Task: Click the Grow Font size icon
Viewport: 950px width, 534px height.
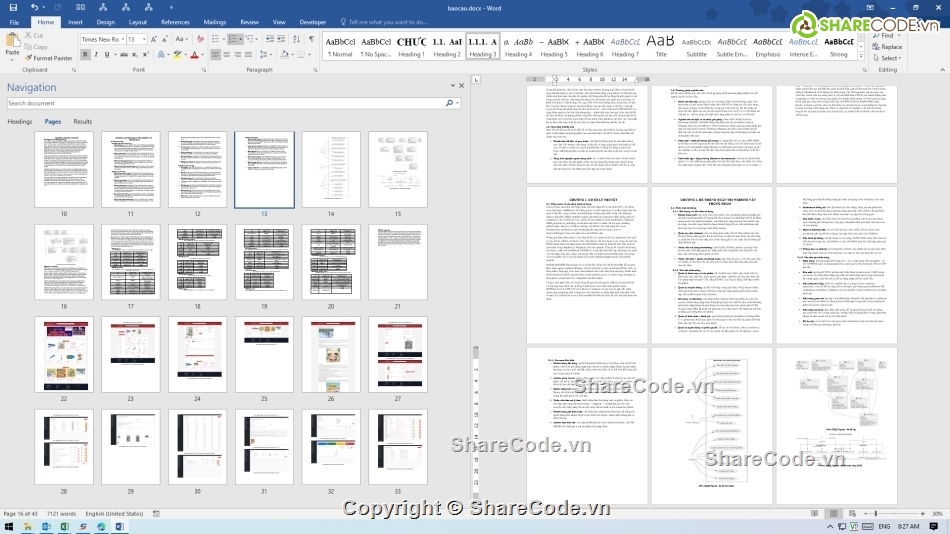Action: point(155,39)
